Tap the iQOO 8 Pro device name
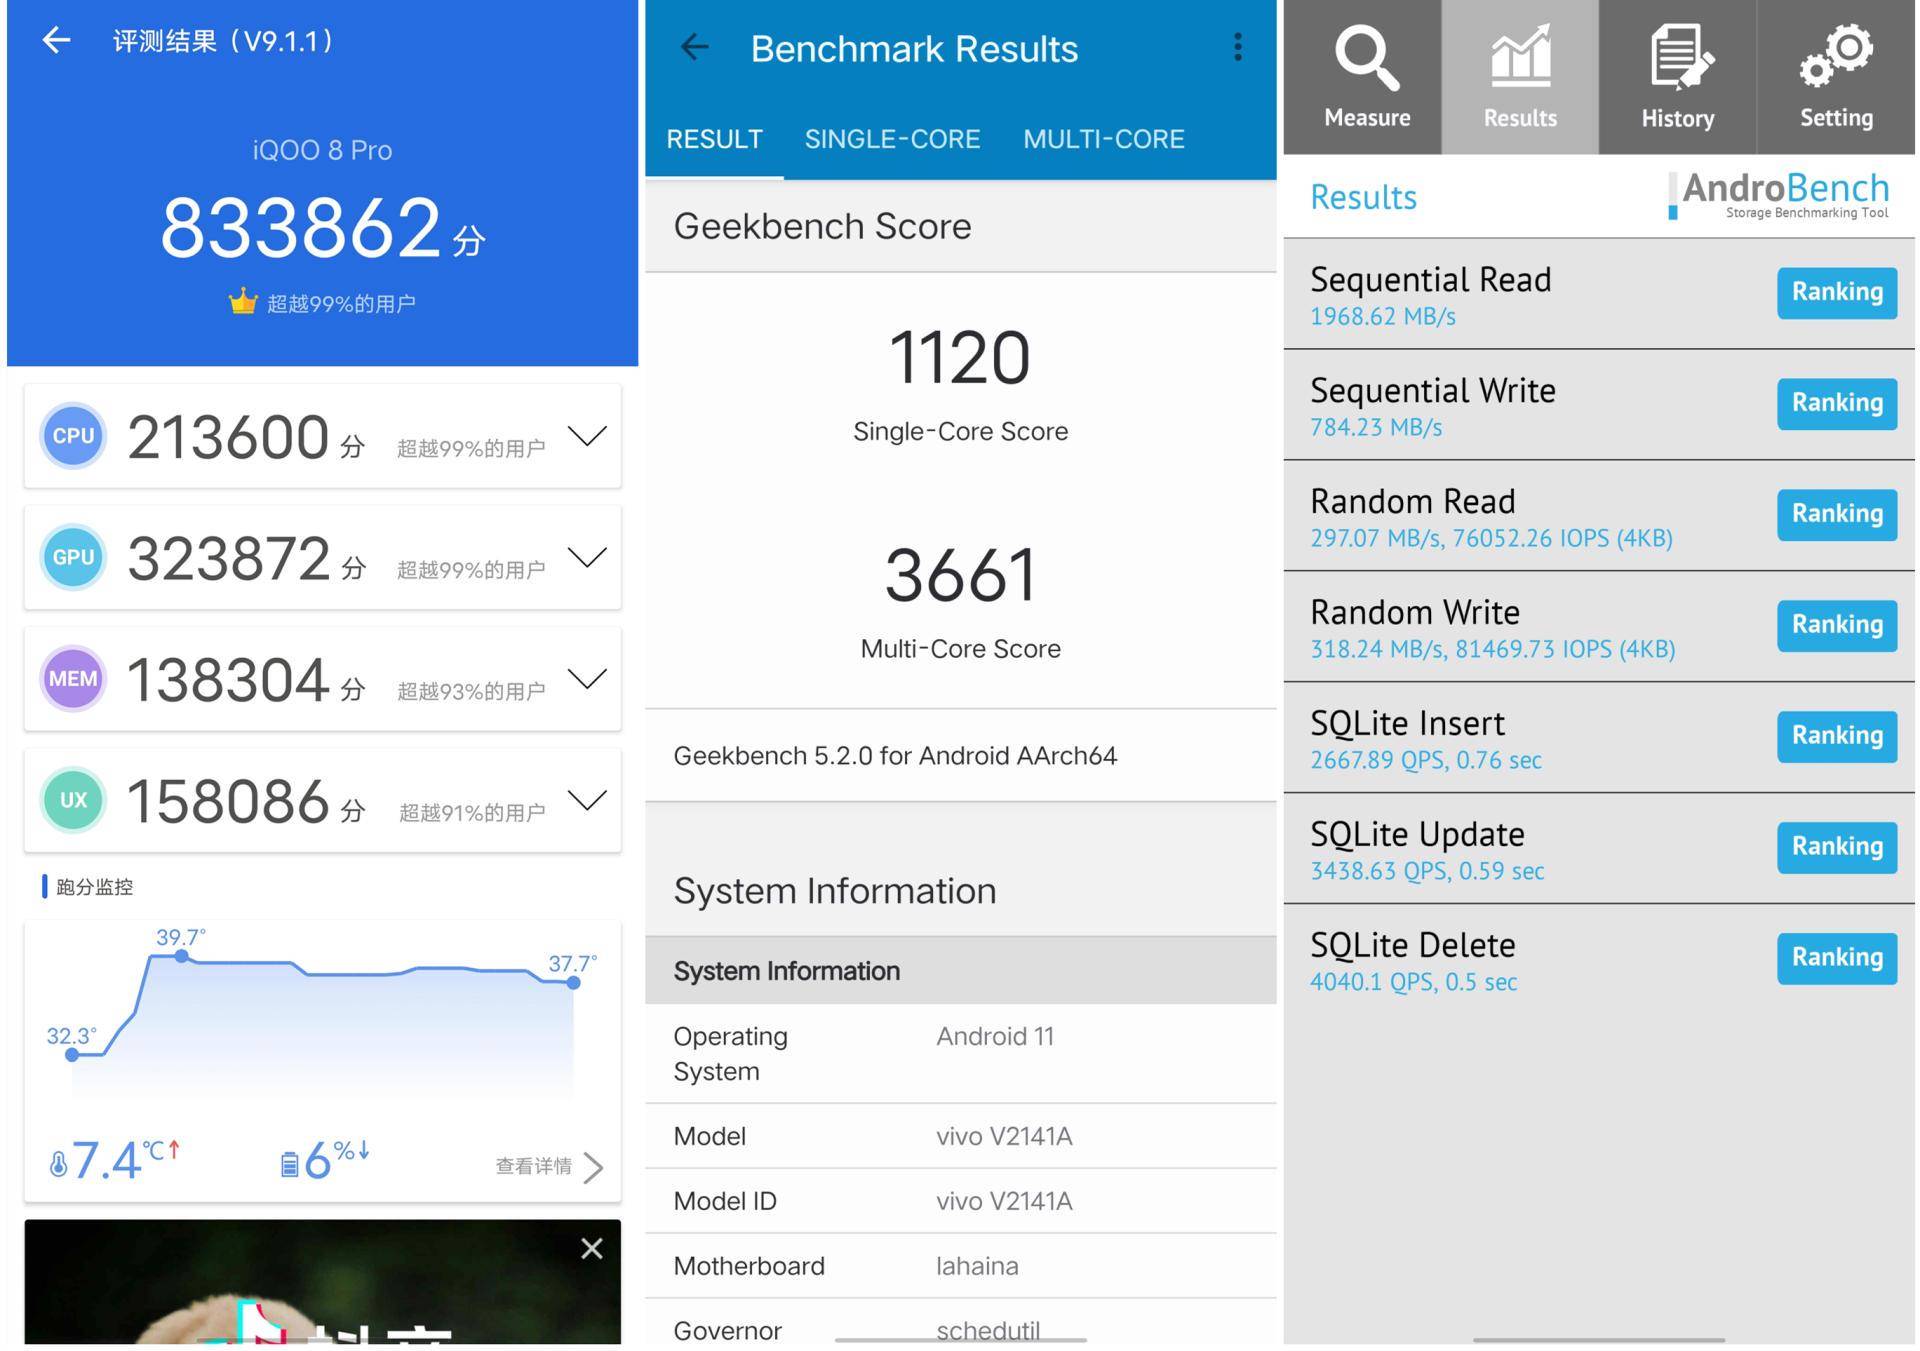 (322, 150)
